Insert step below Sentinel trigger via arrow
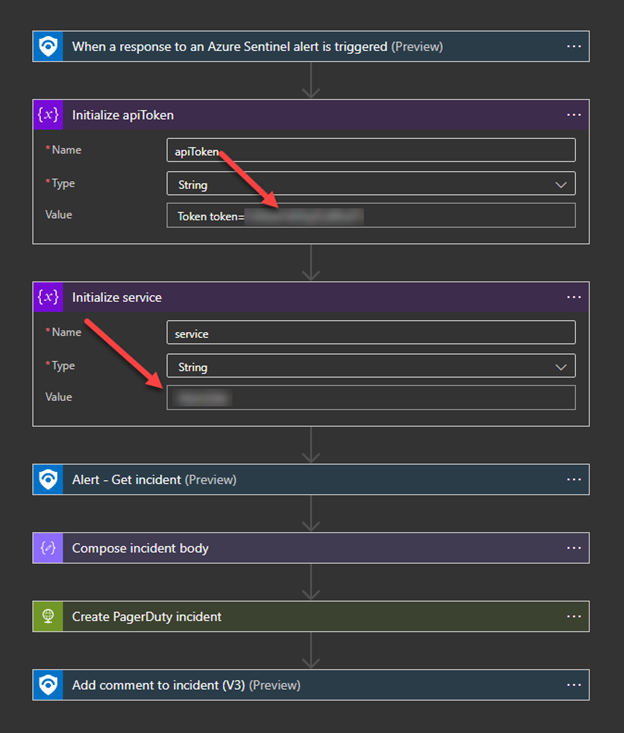 point(311,80)
